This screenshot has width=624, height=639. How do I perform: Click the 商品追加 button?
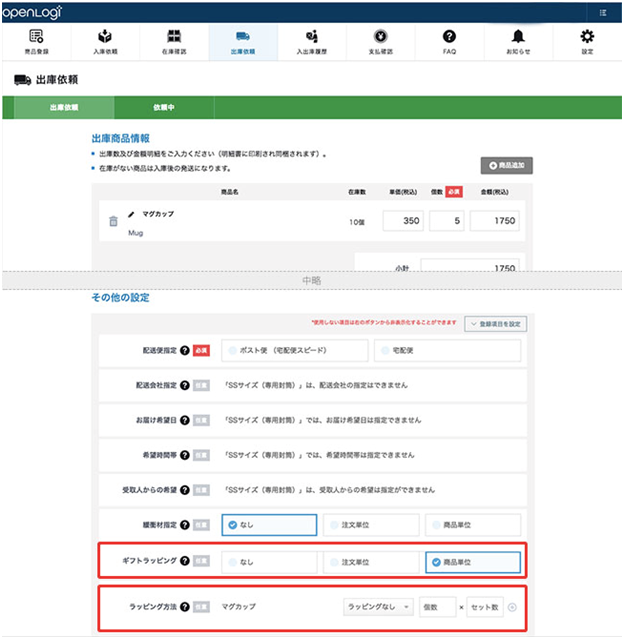(x=507, y=165)
